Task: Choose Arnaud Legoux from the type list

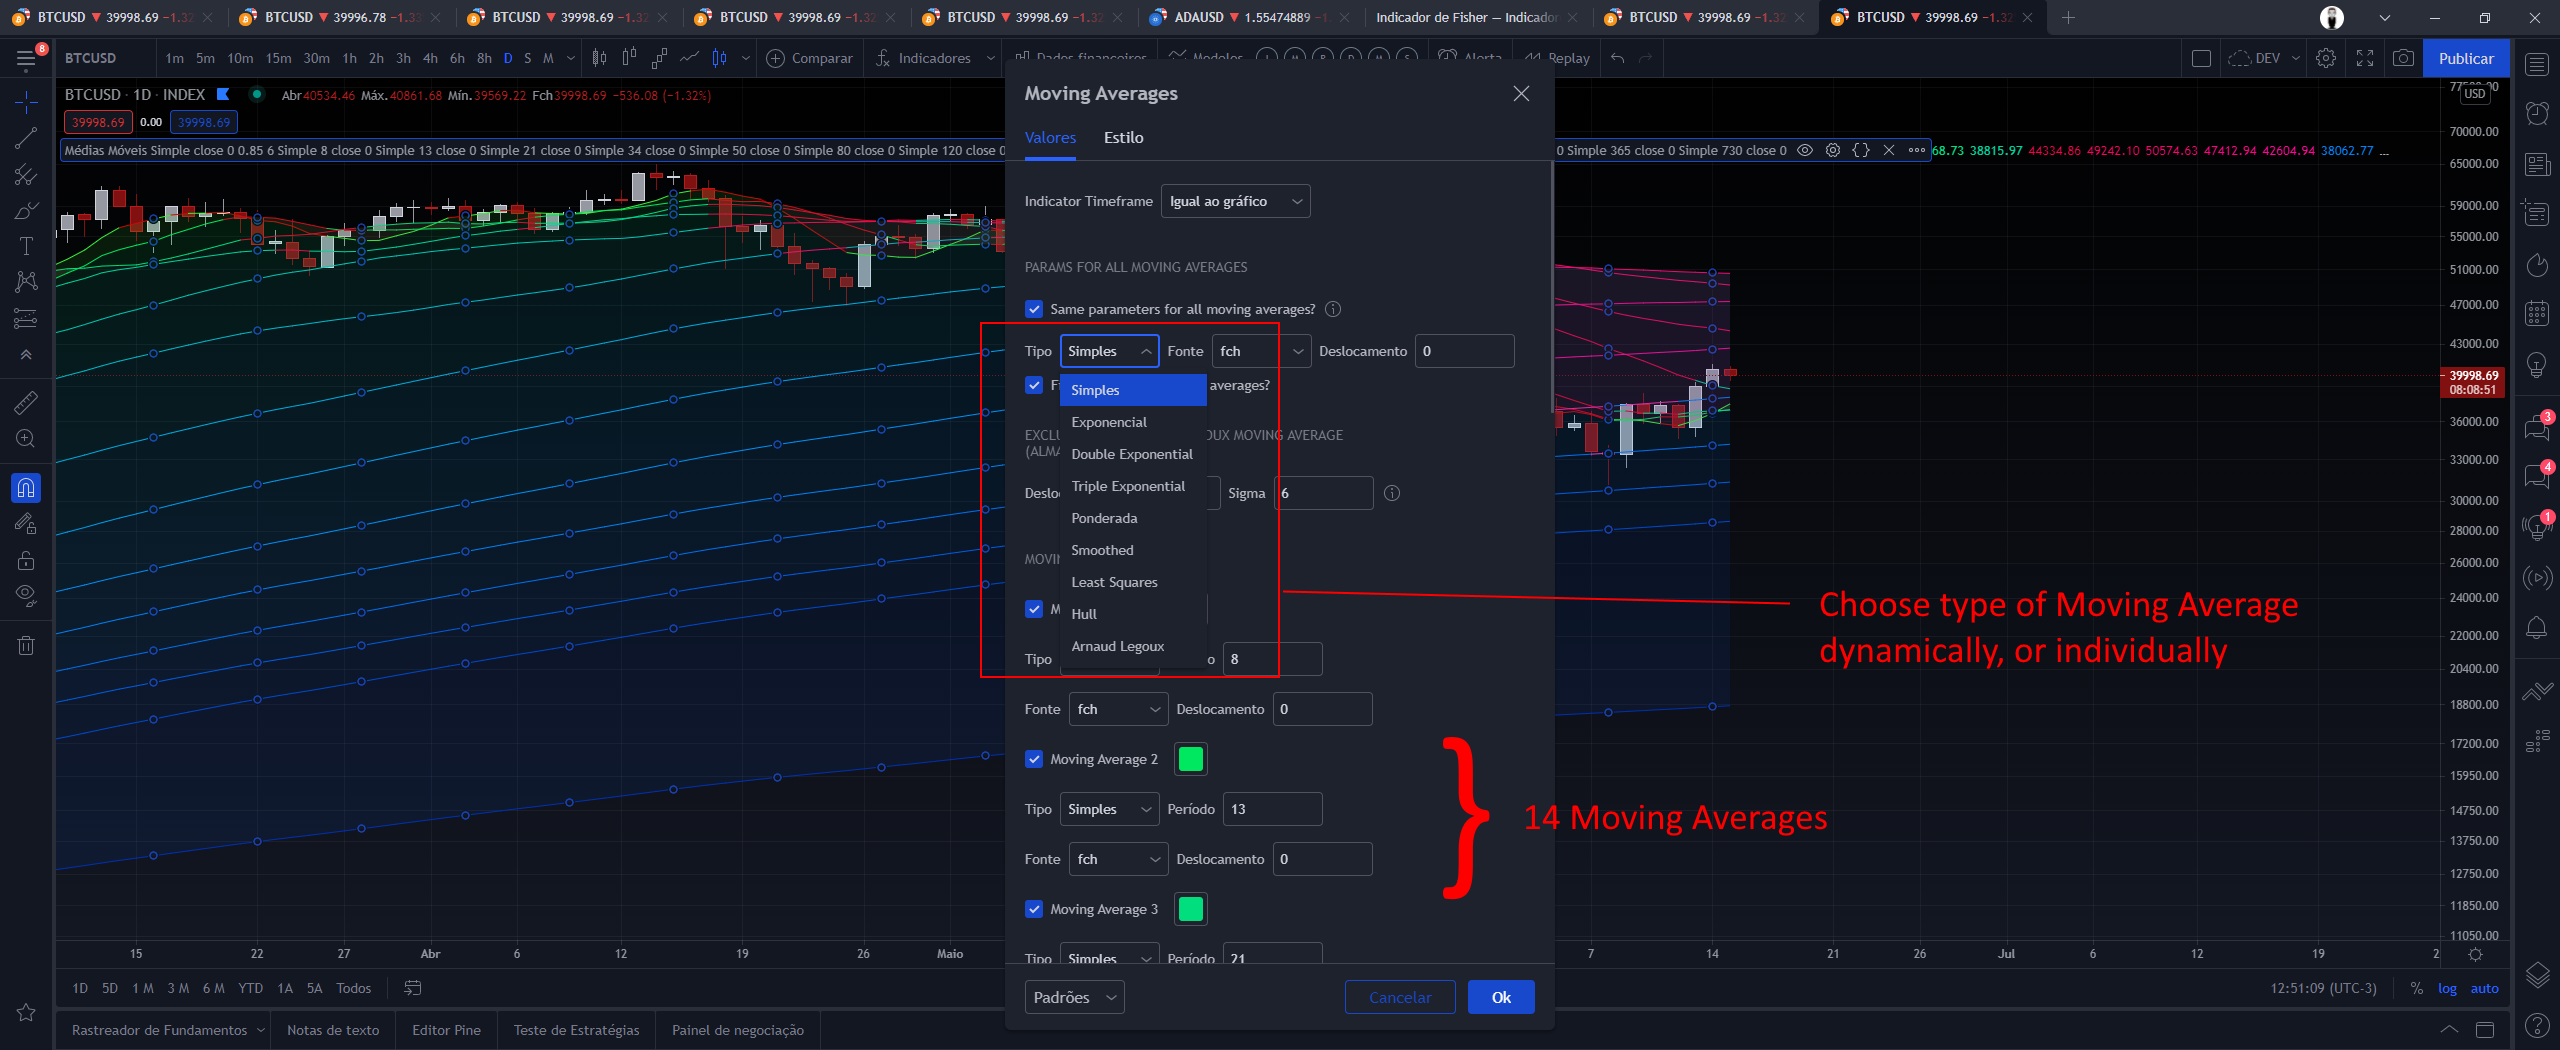Action: click(1133, 646)
